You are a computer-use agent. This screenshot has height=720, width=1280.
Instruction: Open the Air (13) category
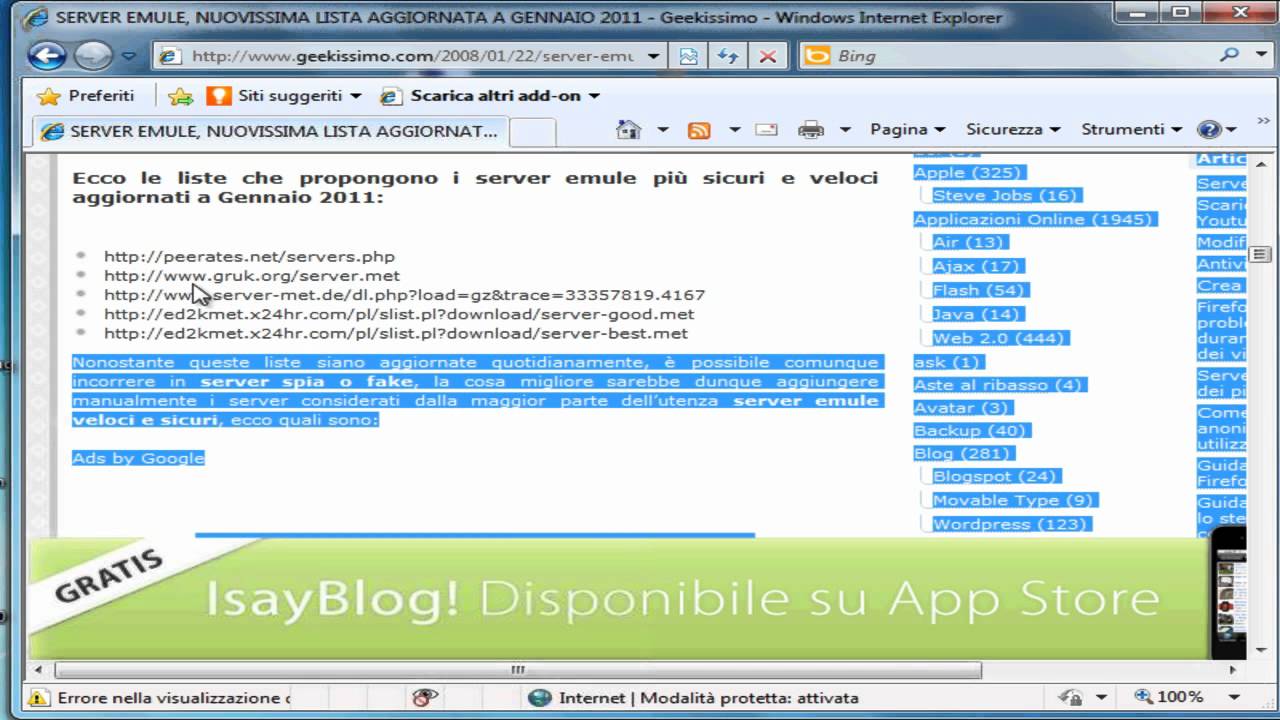point(968,242)
